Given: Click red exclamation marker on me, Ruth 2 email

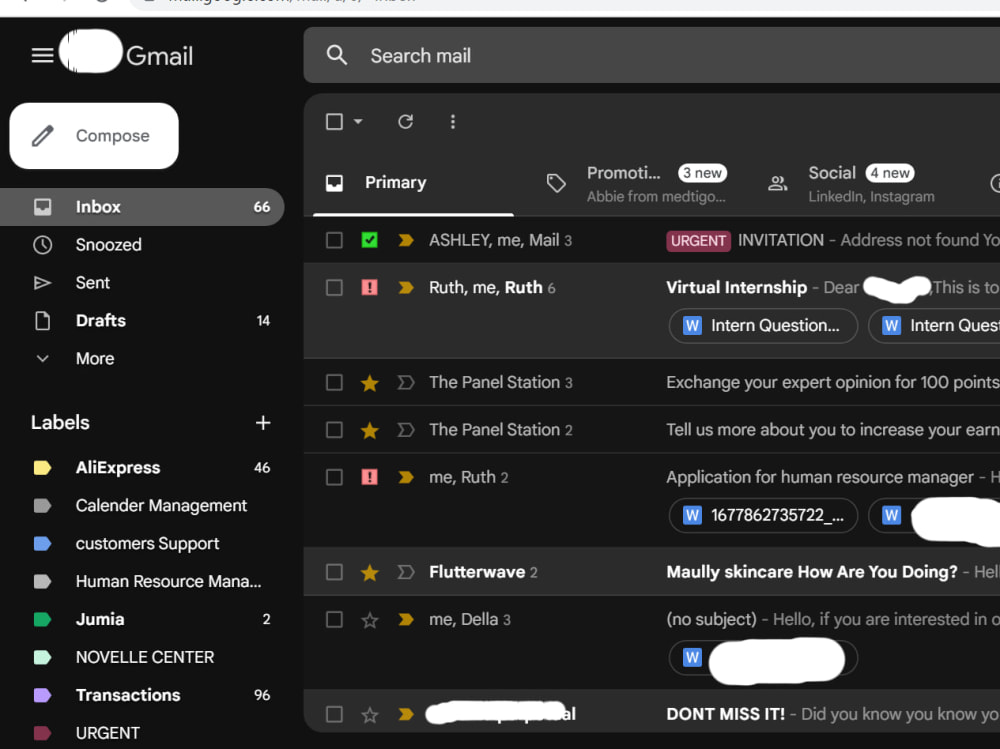Looking at the screenshot, I should [369, 477].
